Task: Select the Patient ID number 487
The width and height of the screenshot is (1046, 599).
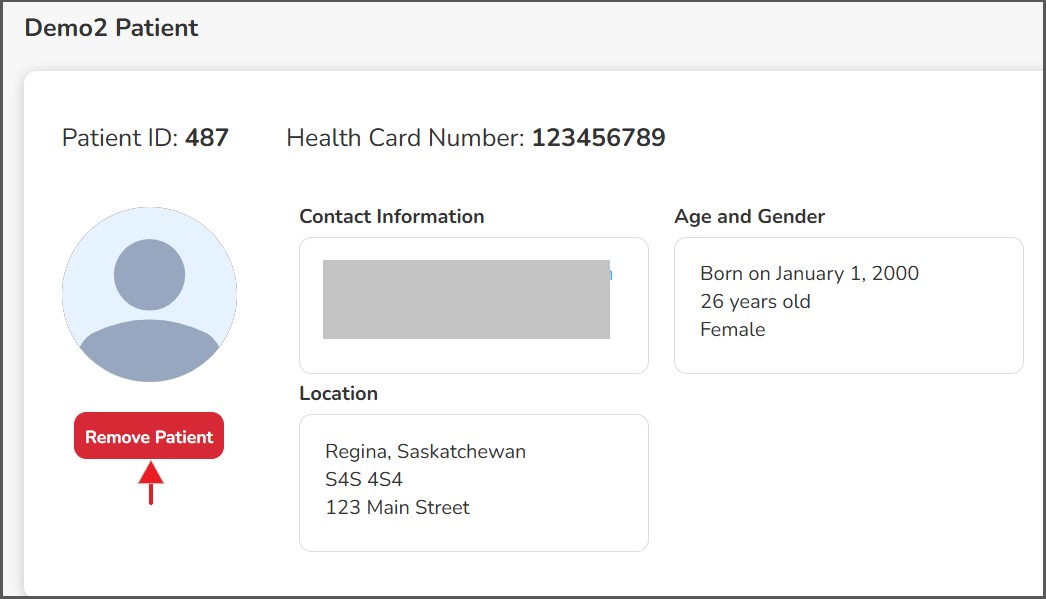Action: click(207, 137)
